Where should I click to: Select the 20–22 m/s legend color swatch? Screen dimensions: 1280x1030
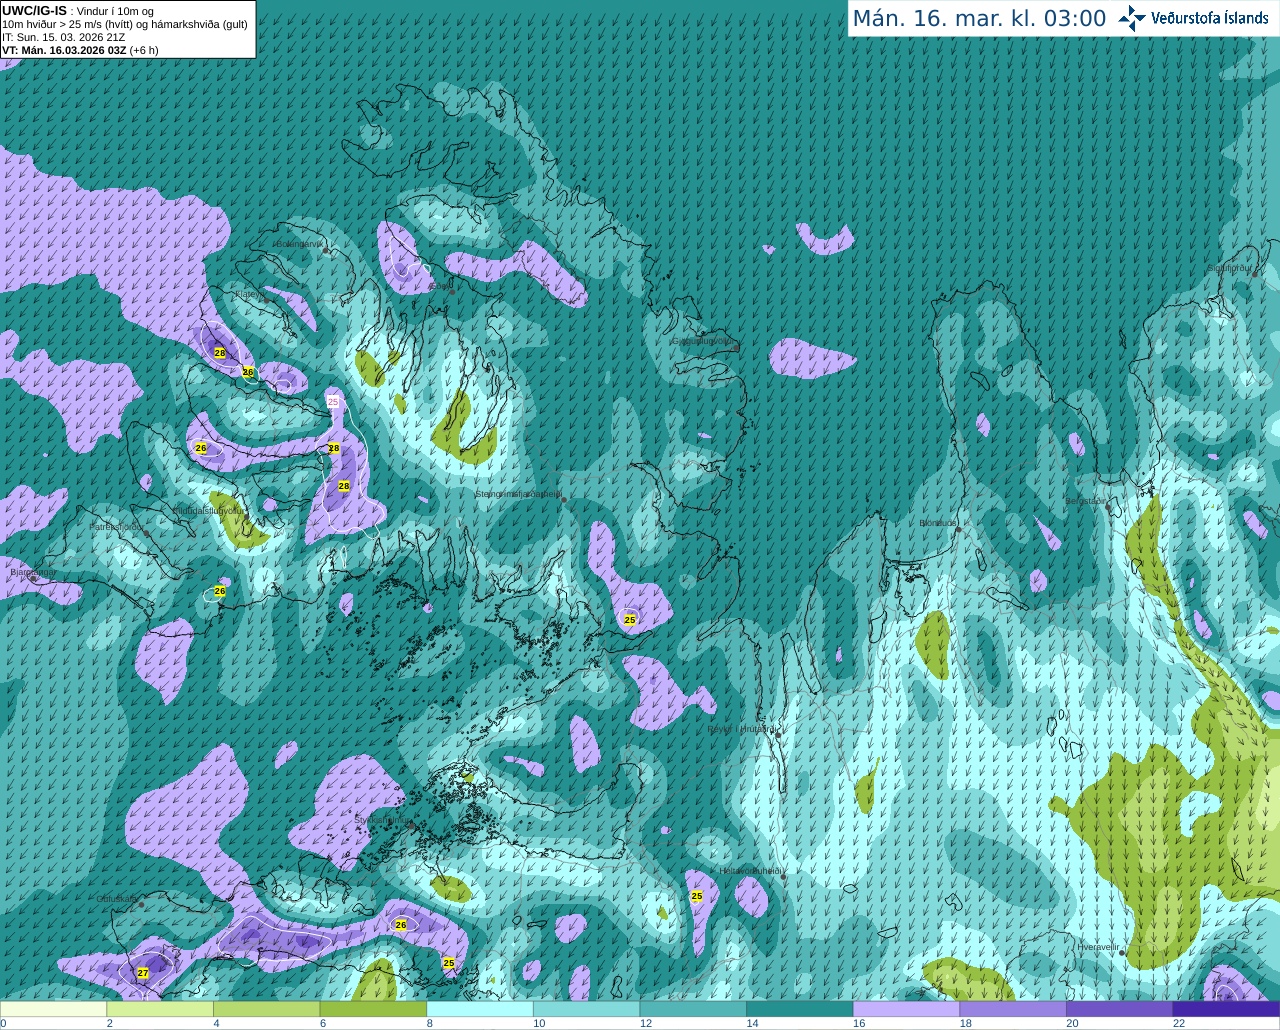click(1120, 1009)
